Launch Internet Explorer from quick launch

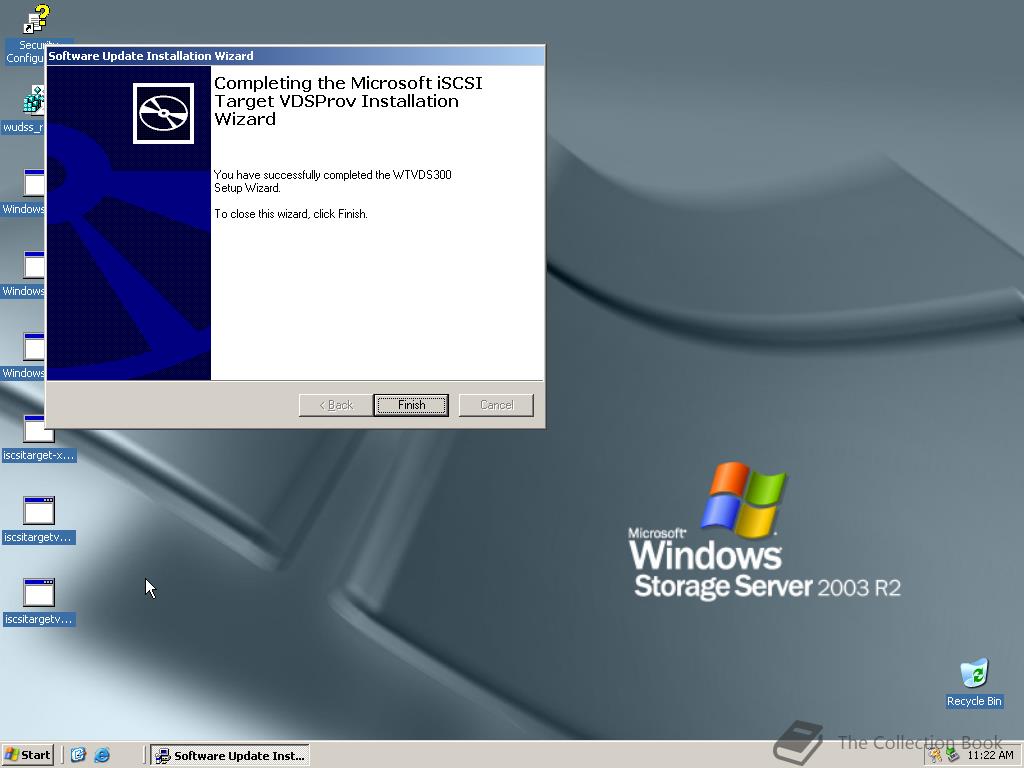coord(102,755)
